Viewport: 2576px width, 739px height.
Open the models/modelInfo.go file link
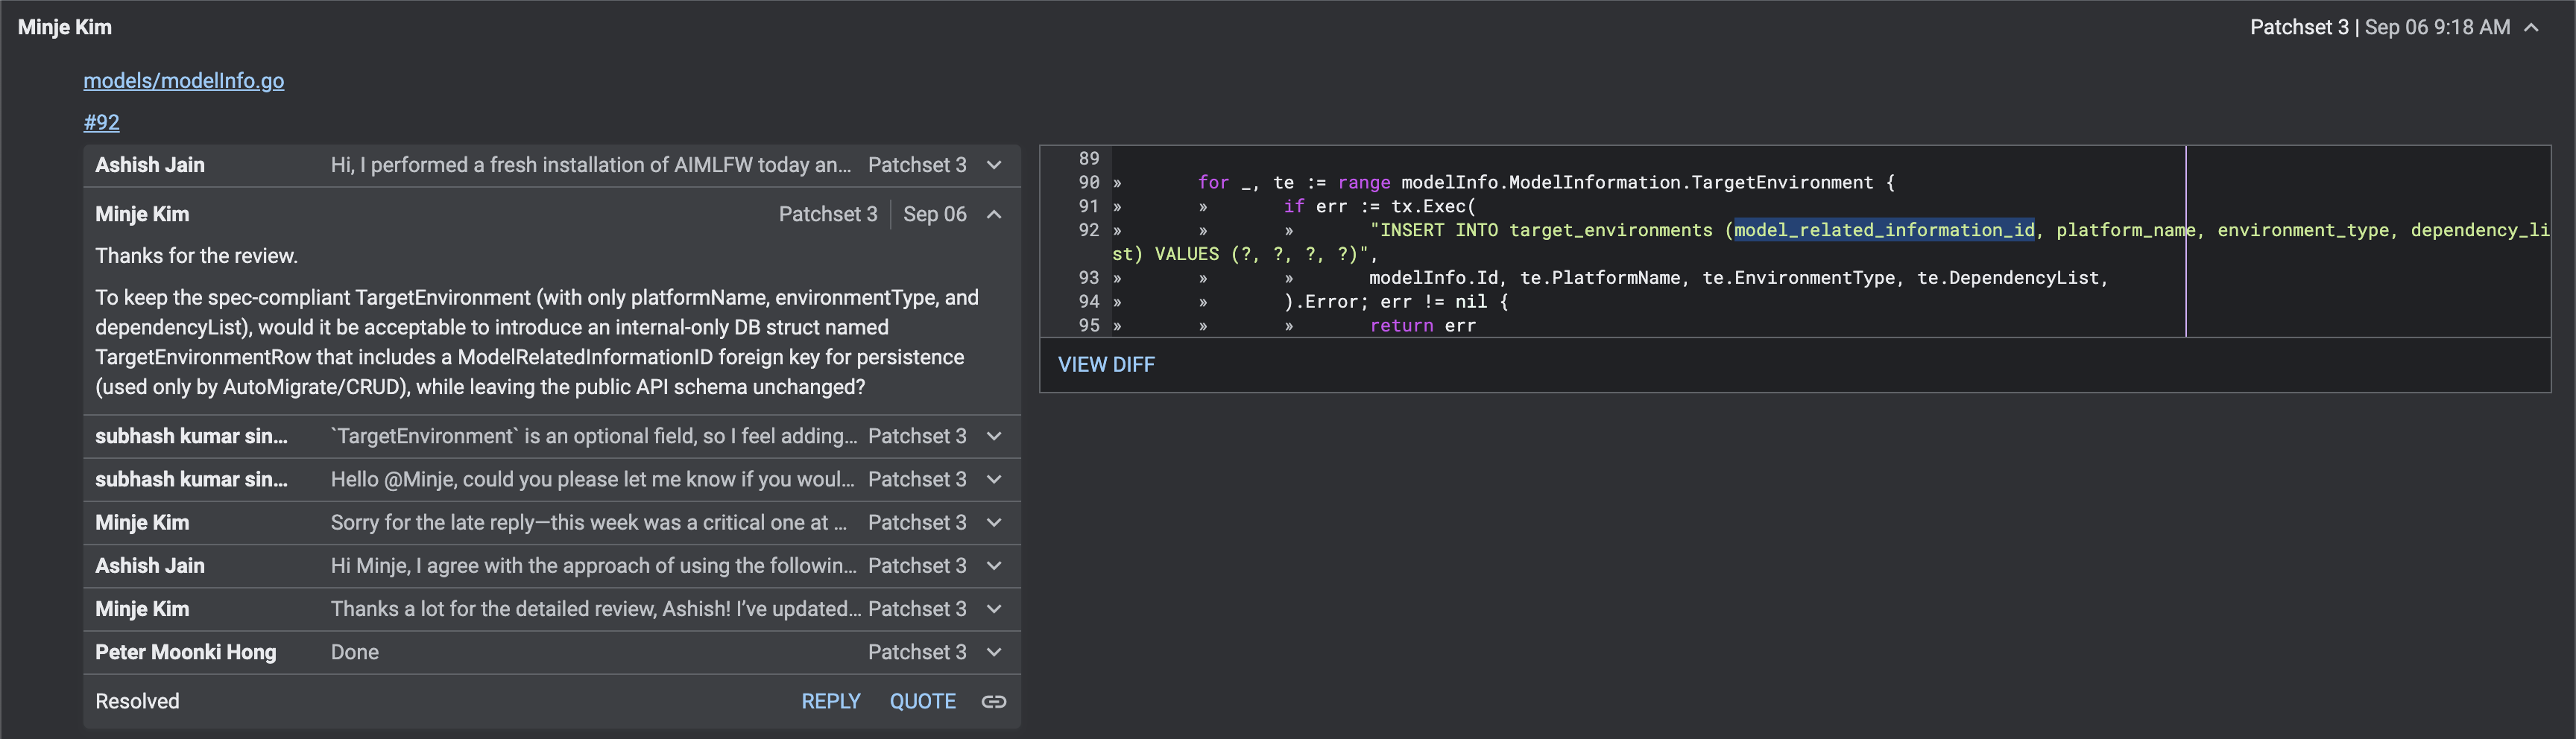coord(184,80)
